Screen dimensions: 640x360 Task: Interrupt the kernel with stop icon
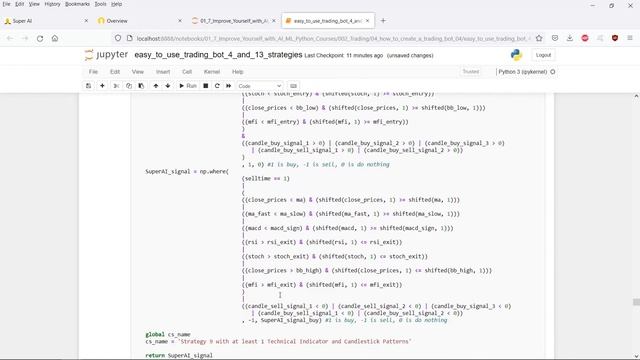pos(206,86)
